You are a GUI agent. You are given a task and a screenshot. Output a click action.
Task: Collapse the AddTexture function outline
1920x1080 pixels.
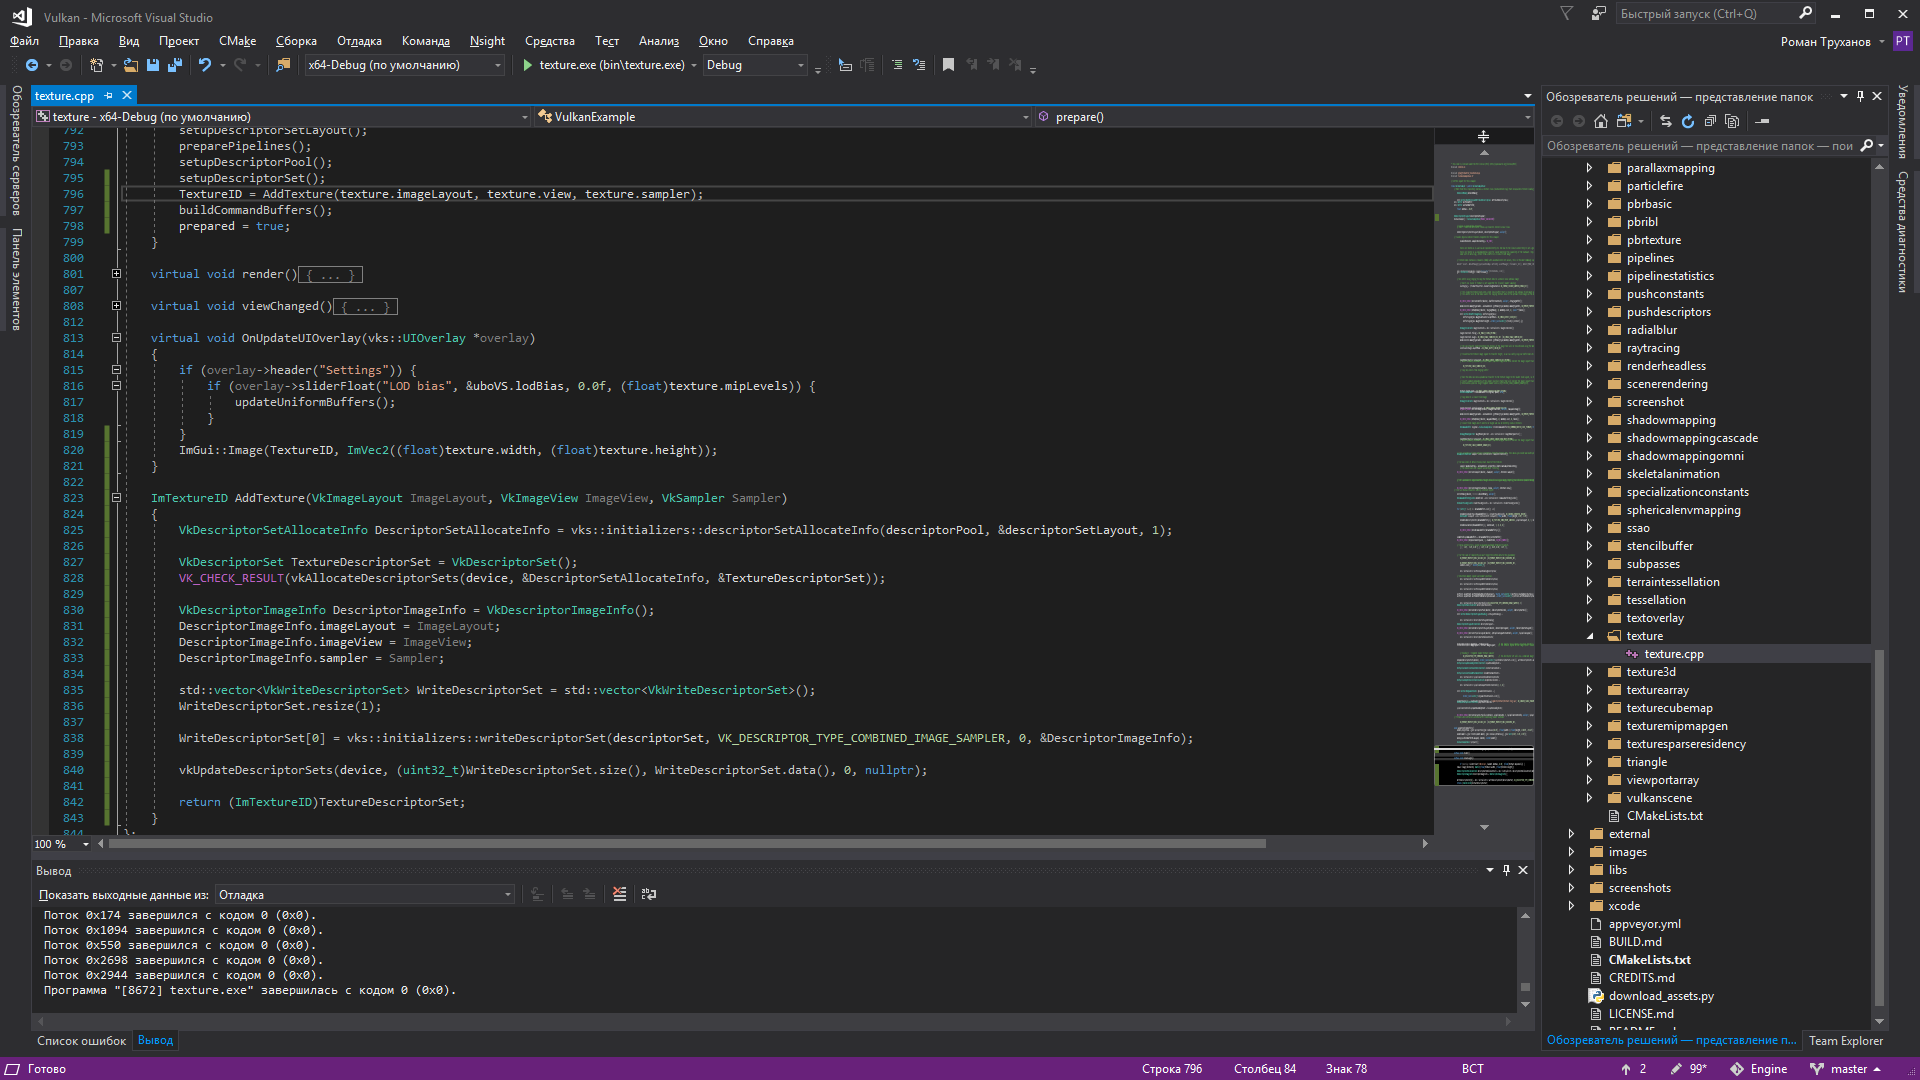(116, 498)
